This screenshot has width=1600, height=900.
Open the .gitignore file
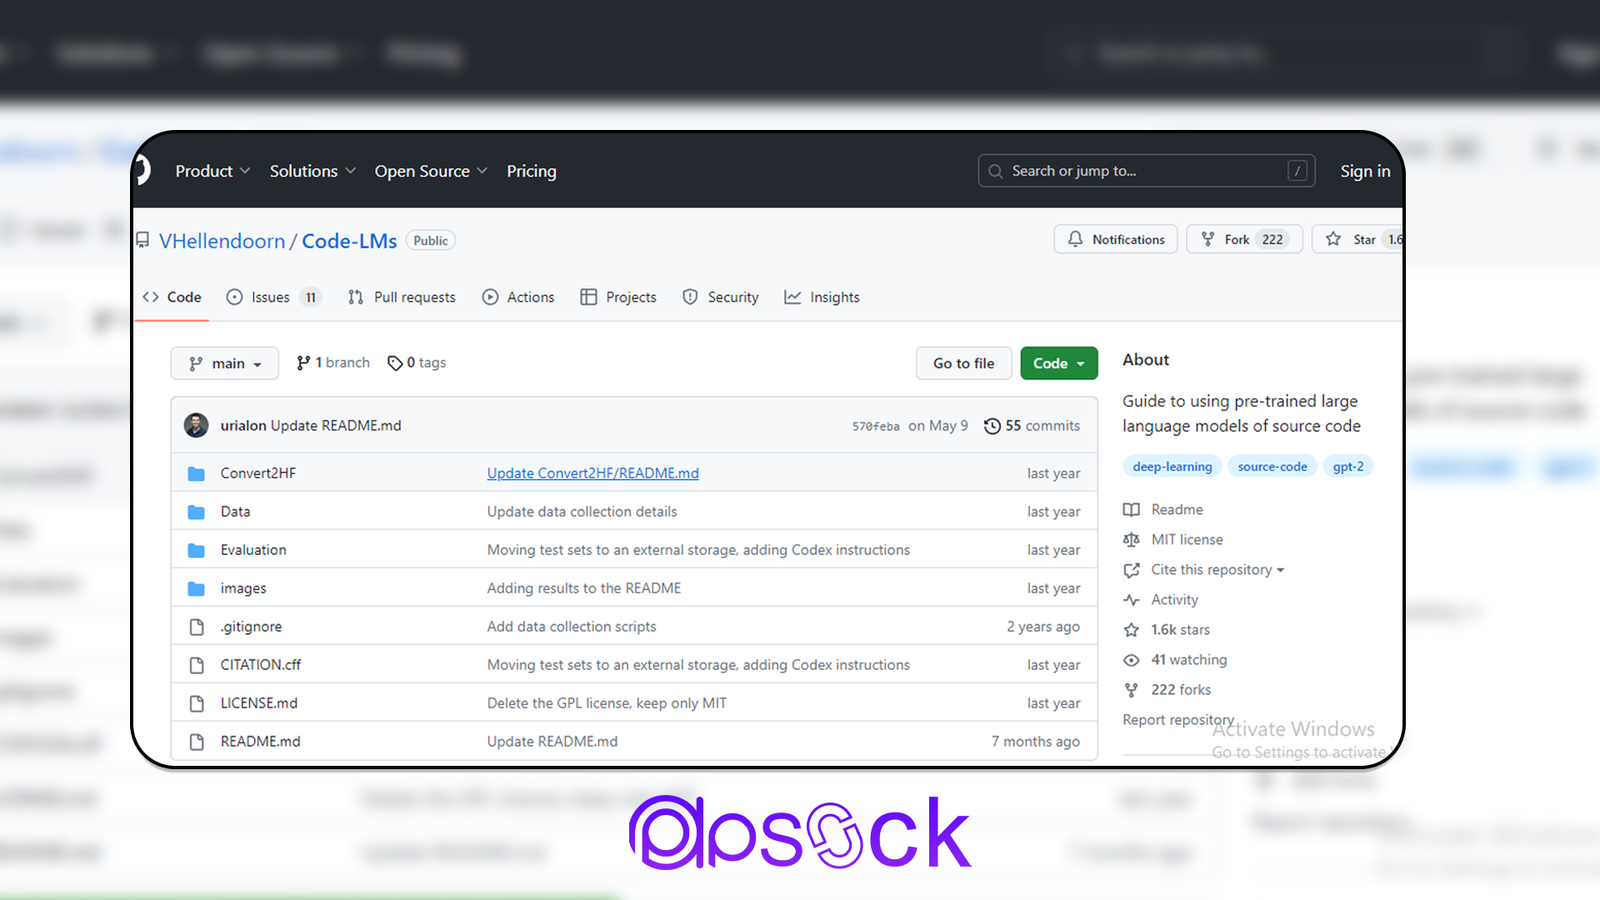(x=251, y=626)
